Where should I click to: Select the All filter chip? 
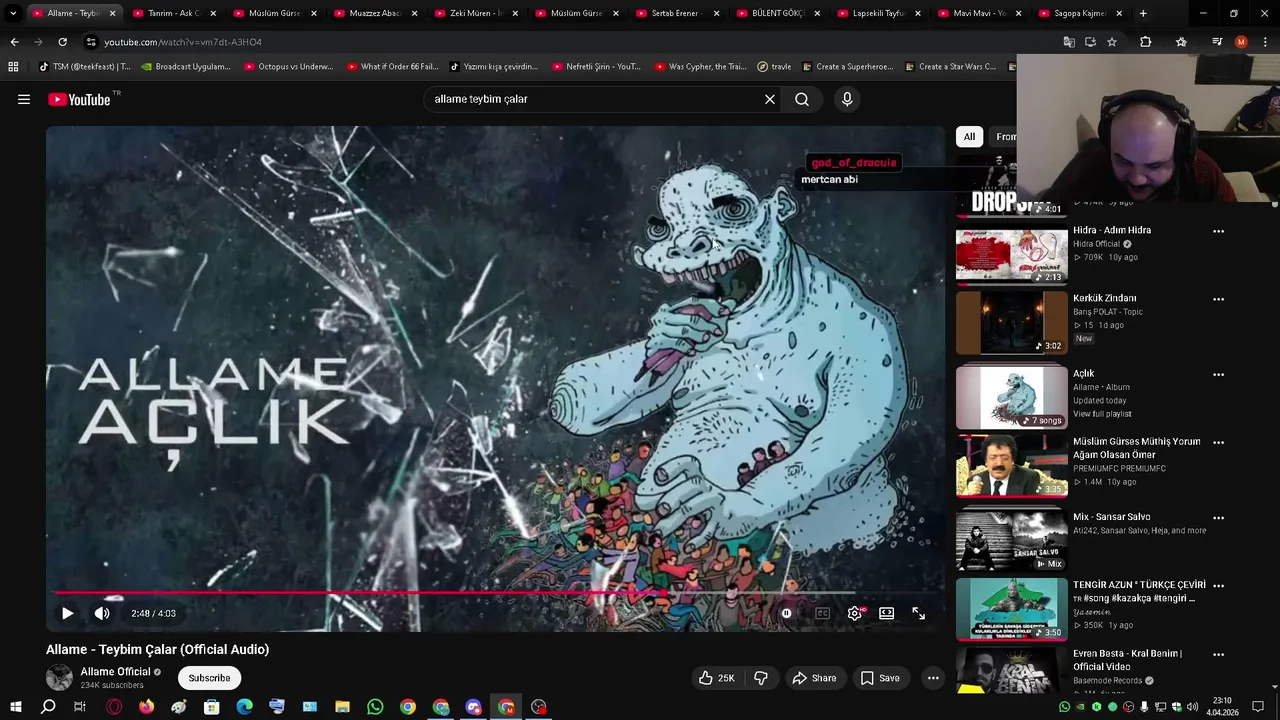point(969,136)
